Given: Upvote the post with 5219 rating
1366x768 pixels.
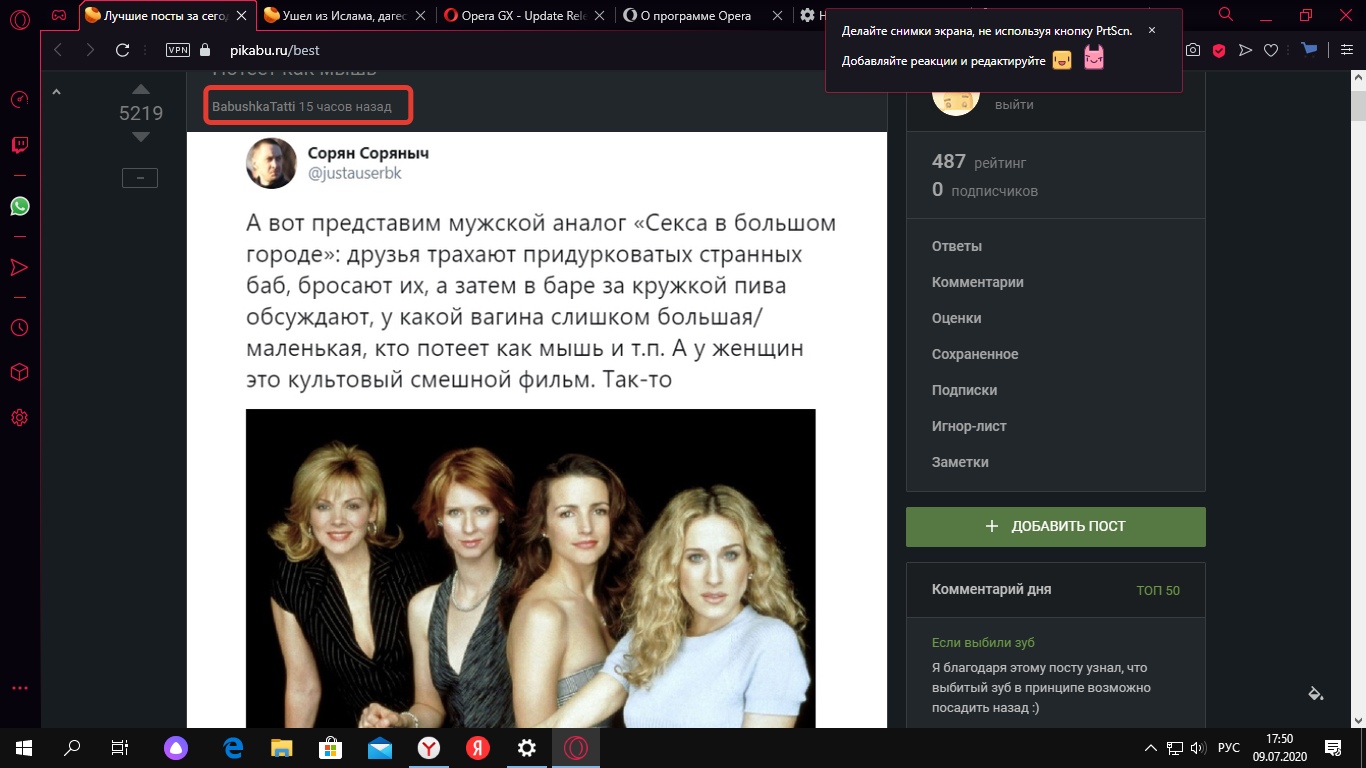Looking at the screenshot, I should [x=141, y=90].
